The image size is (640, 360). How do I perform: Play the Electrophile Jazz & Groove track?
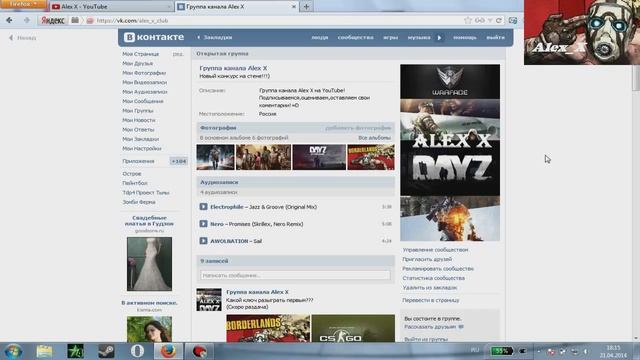[203, 207]
